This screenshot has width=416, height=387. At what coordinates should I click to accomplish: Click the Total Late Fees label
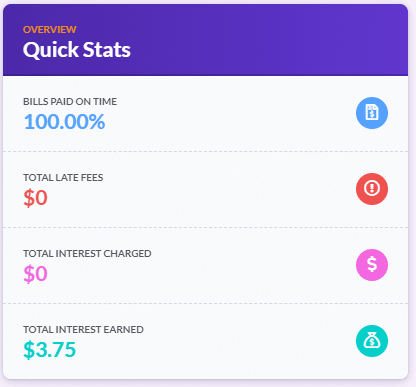pos(63,178)
